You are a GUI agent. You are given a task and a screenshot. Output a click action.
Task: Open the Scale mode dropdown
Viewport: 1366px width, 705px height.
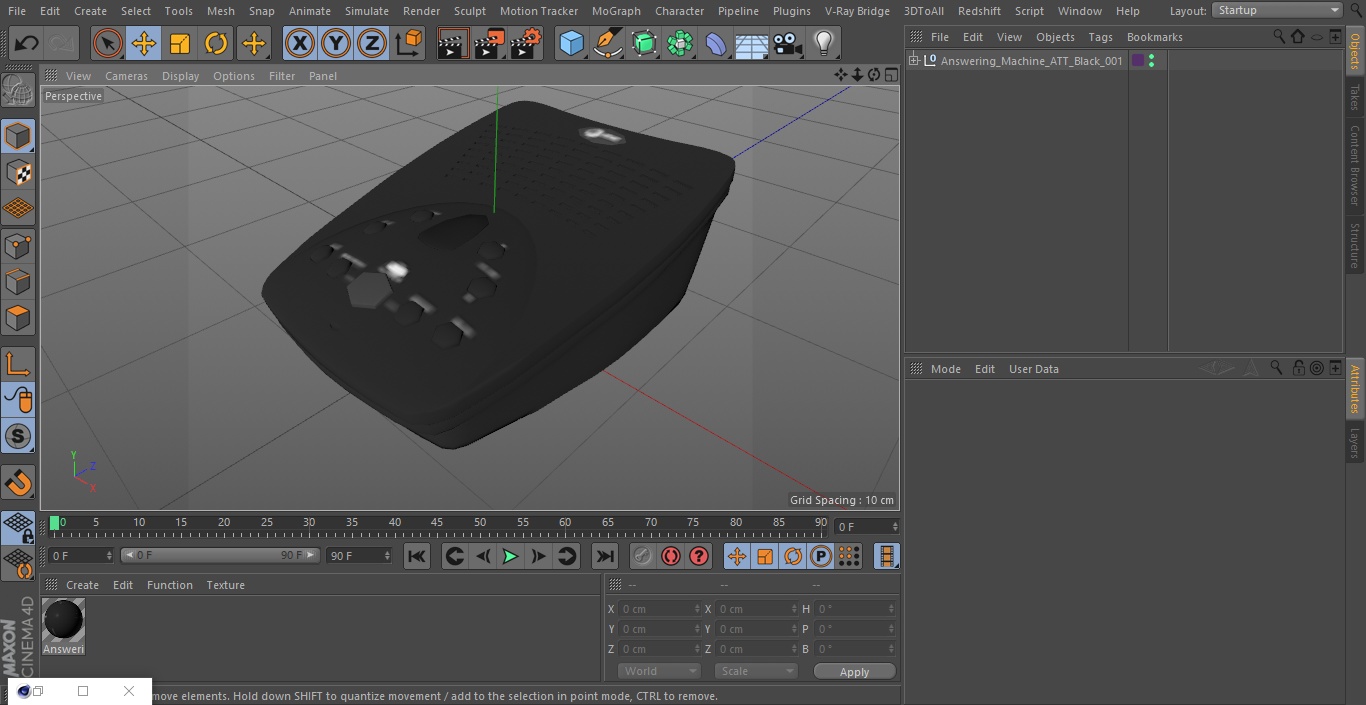[x=756, y=671]
